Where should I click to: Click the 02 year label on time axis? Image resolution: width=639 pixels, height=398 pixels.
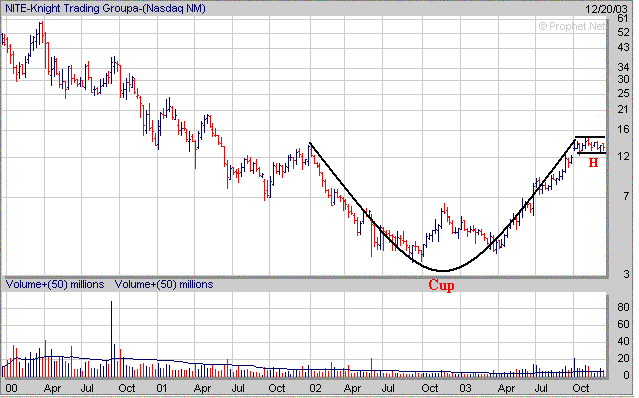click(x=315, y=388)
